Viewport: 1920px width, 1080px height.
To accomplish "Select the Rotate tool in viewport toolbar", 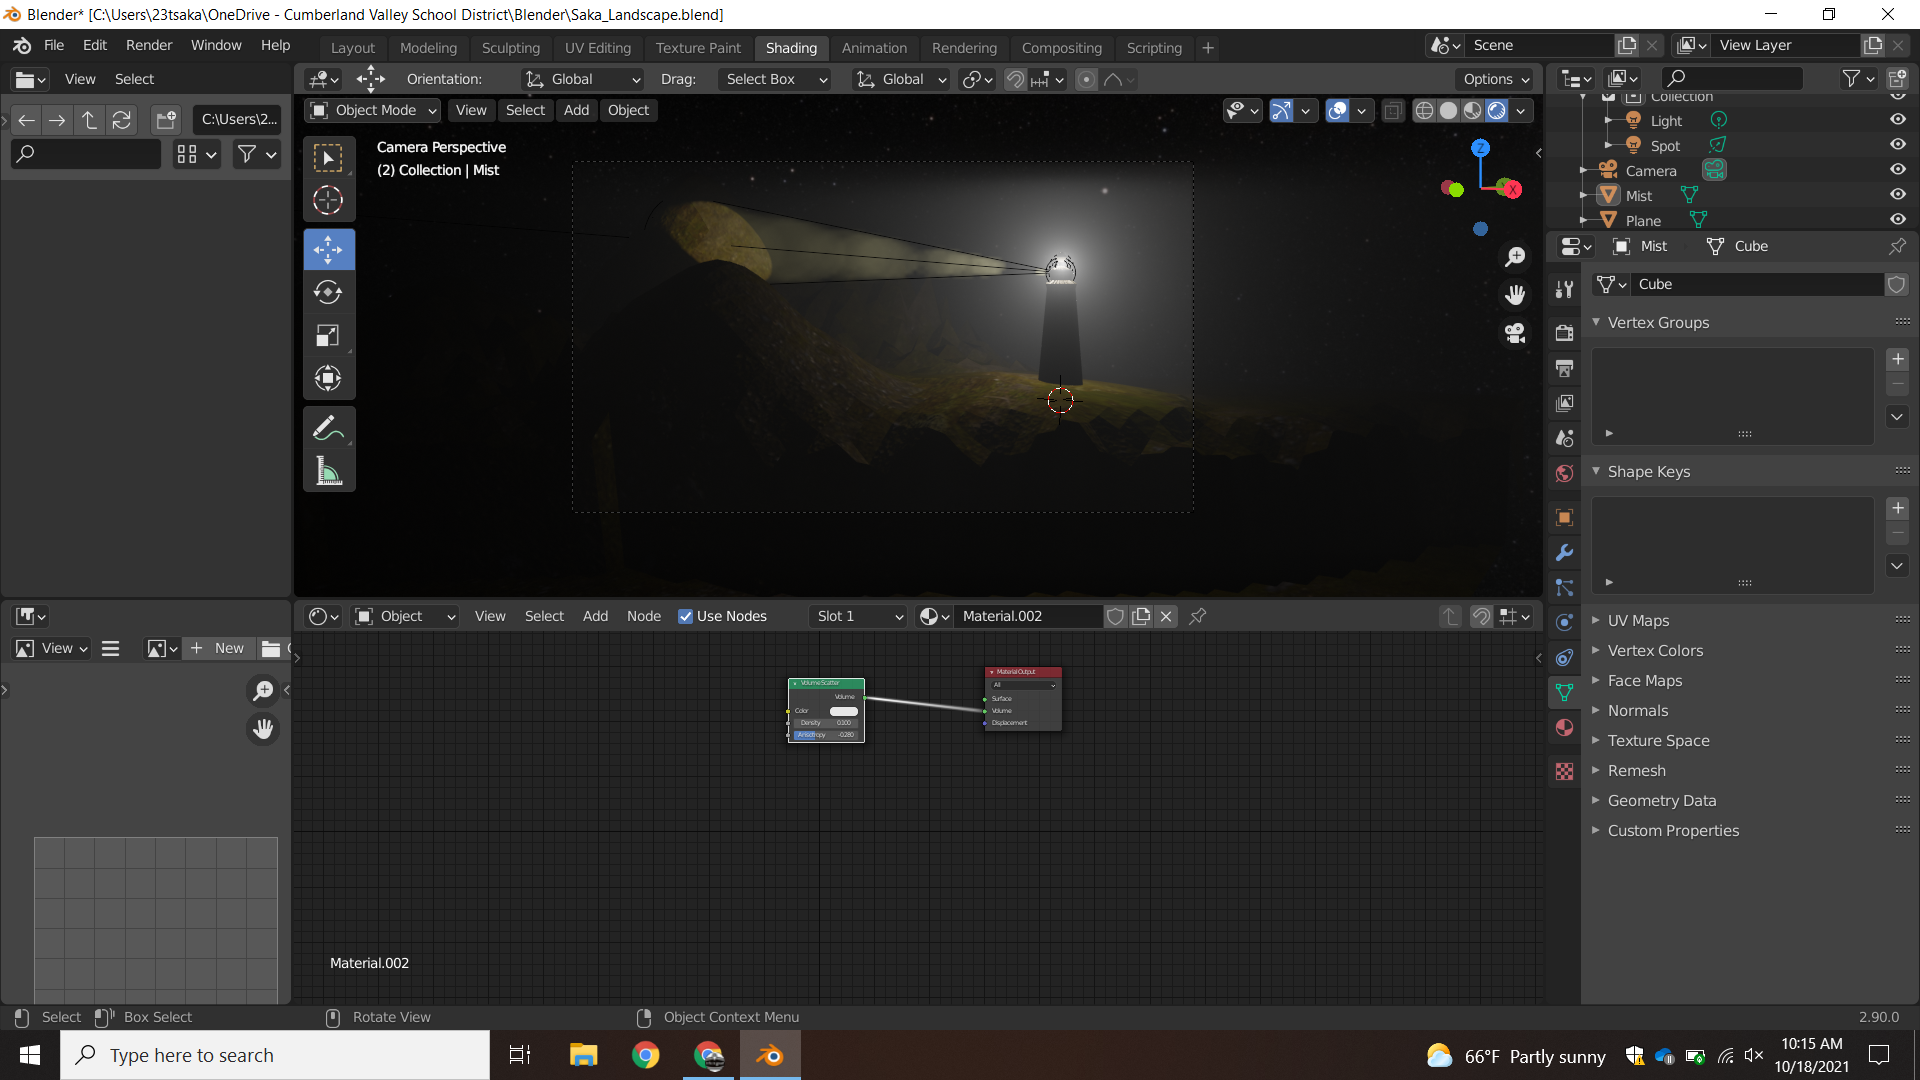I will [x=328, y=292].
